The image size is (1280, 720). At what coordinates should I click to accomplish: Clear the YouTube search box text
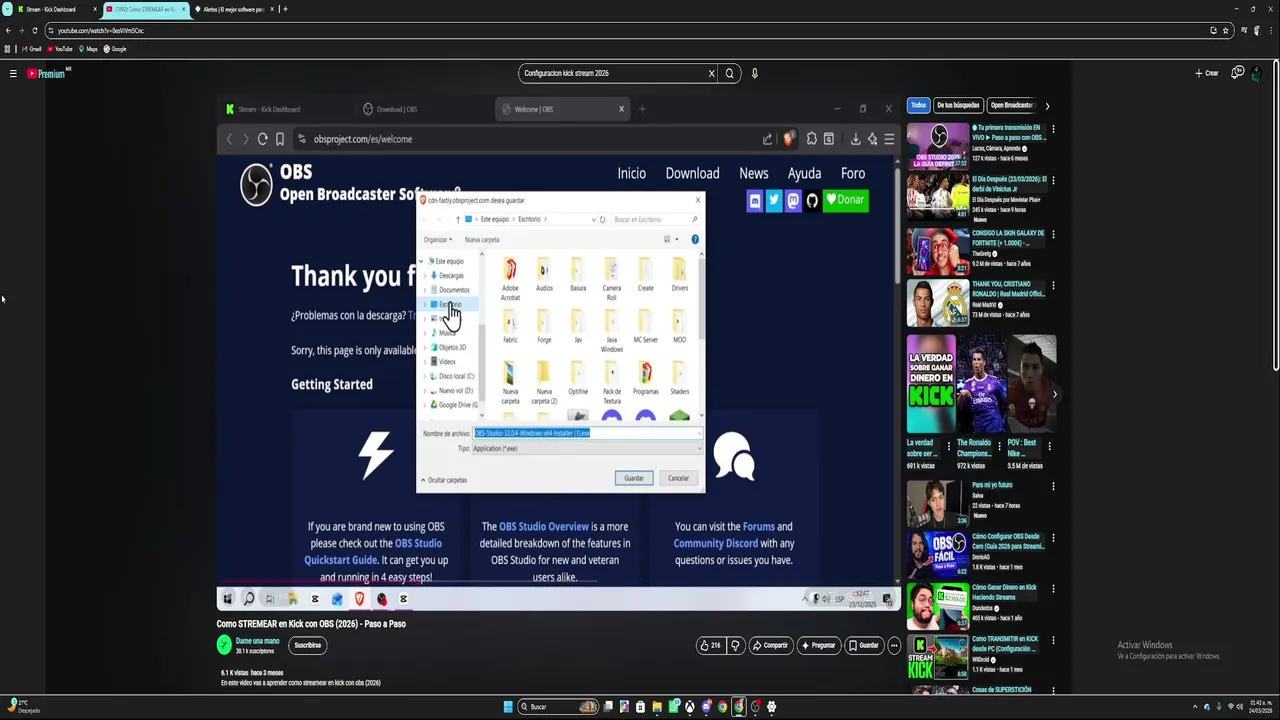click(712, 73)
